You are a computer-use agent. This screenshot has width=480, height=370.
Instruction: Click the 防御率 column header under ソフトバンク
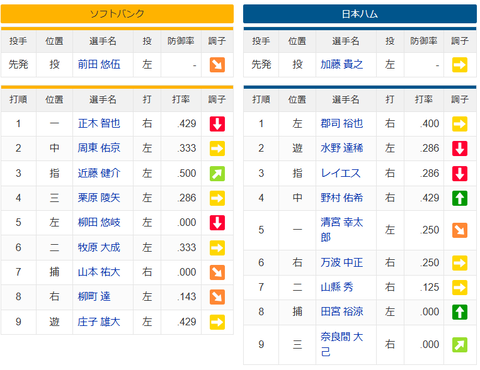(x=181, y=41)
